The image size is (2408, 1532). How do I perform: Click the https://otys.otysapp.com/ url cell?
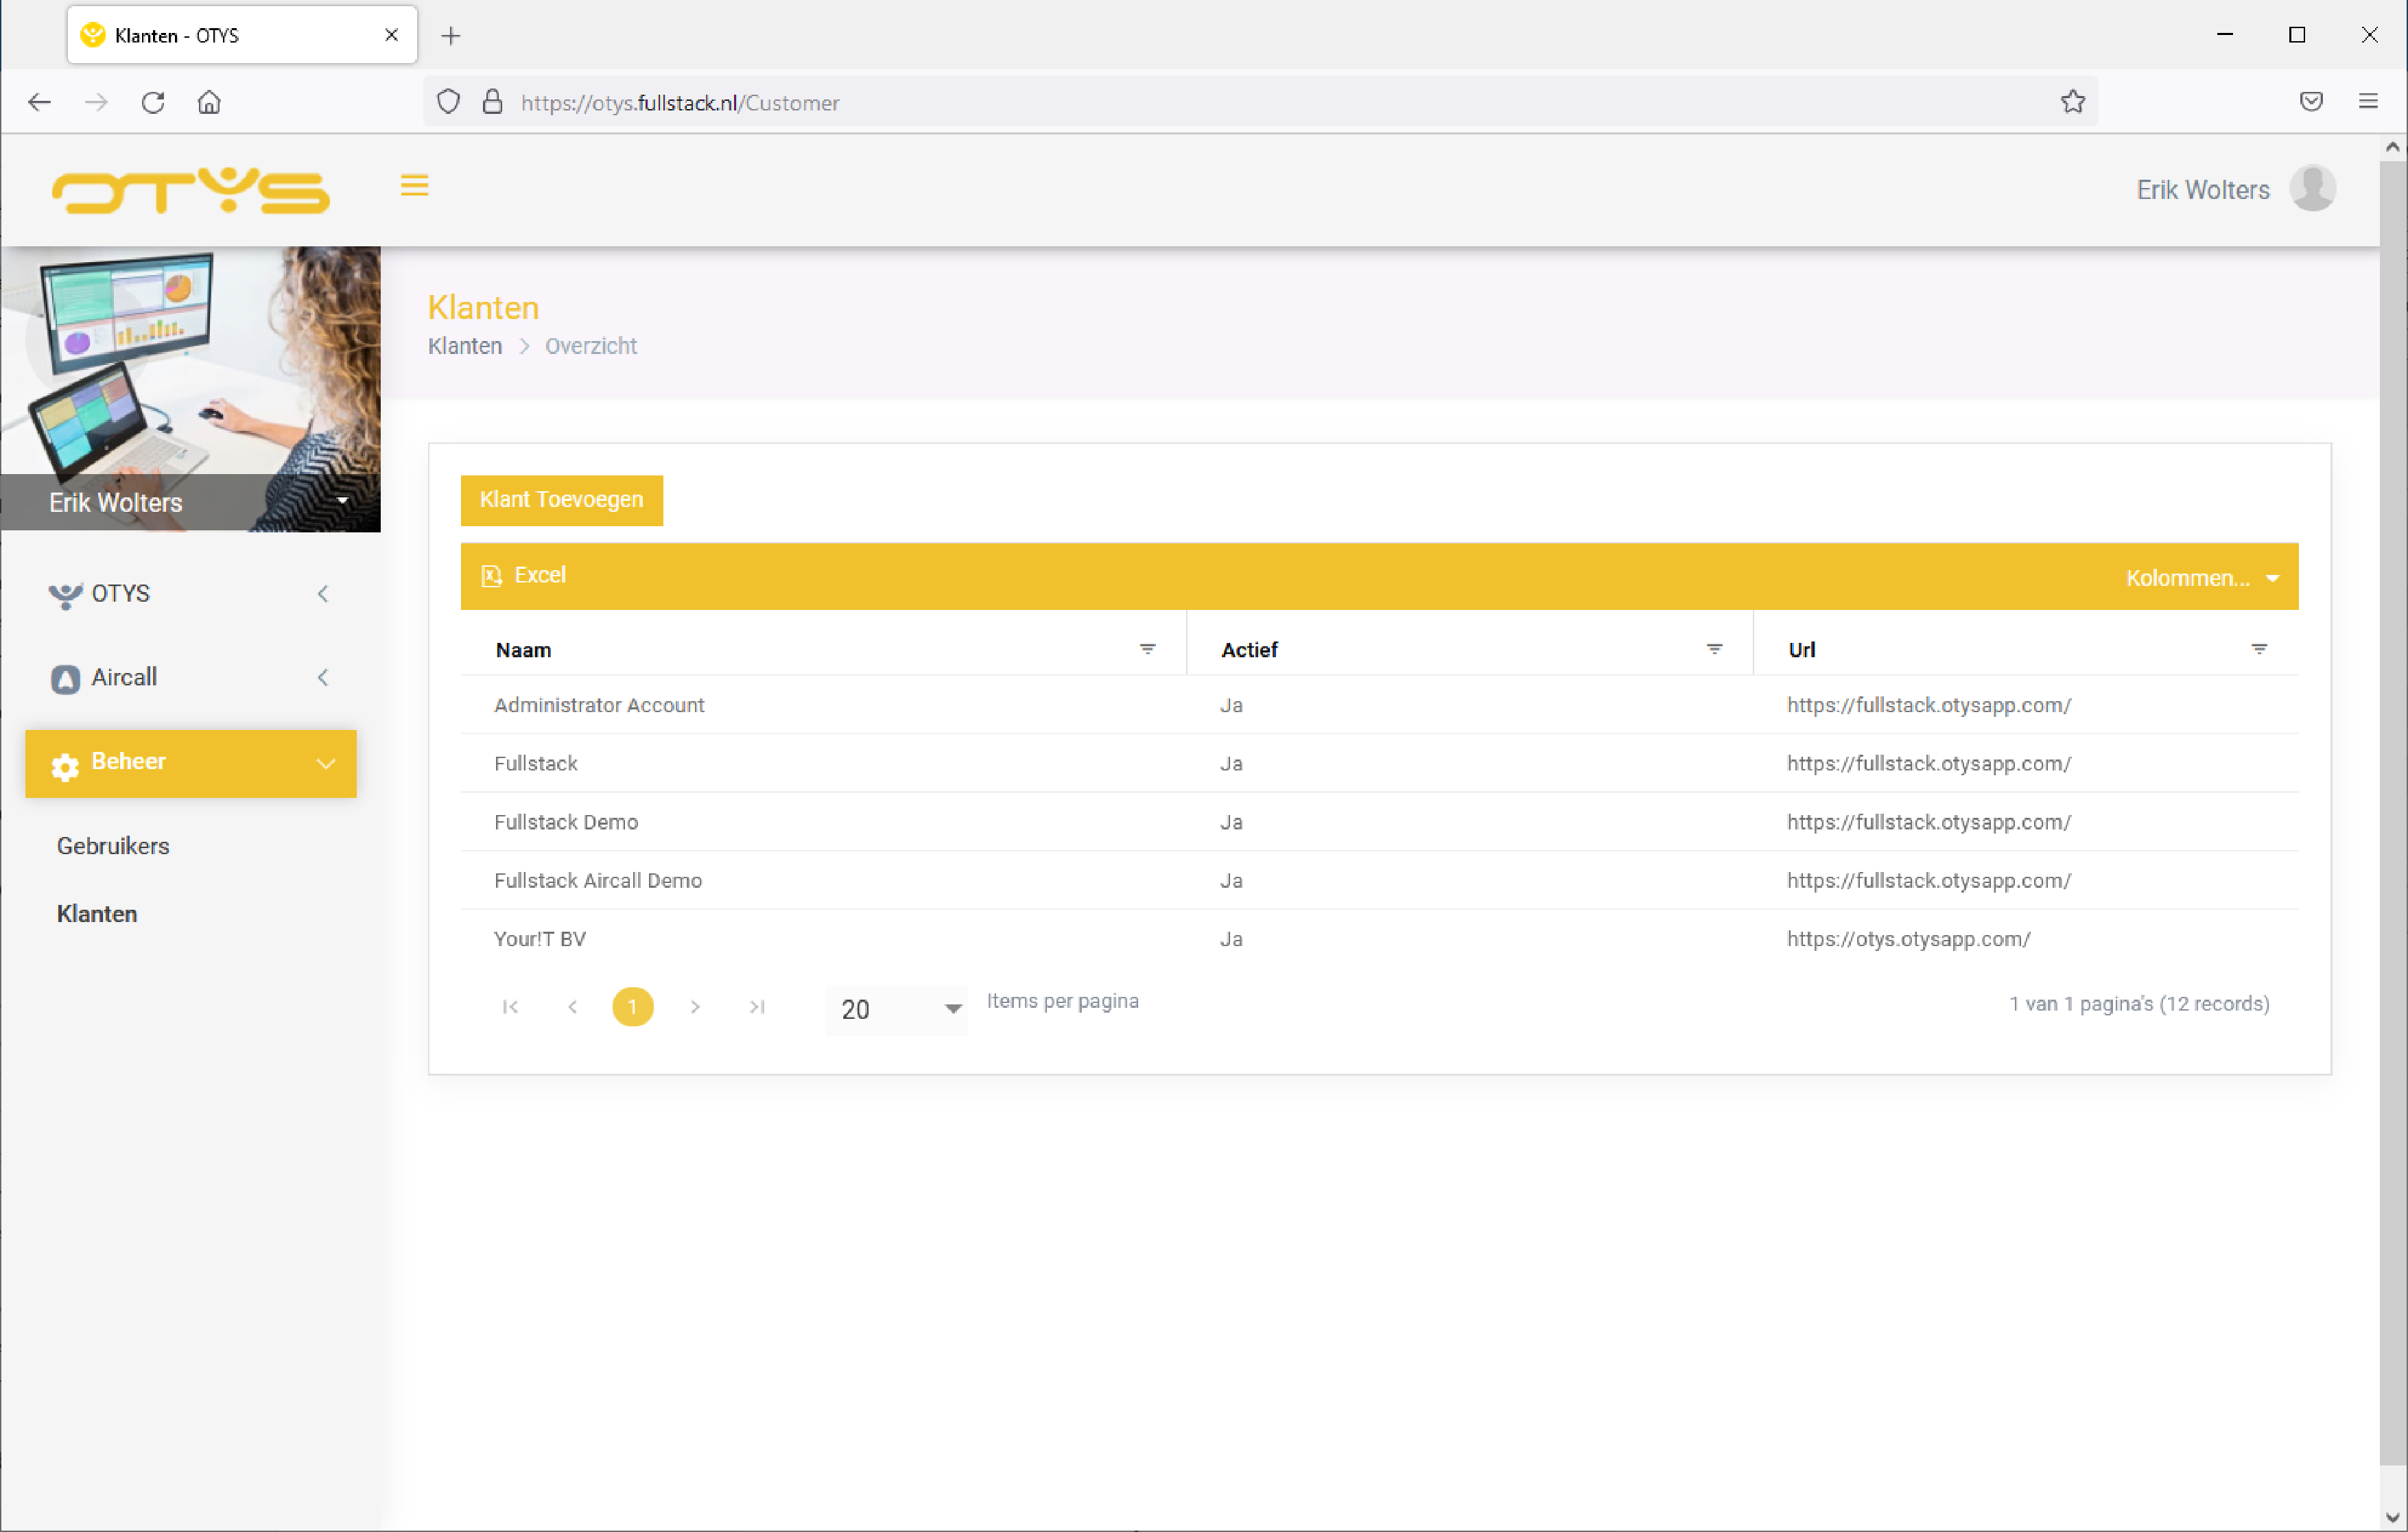click(x=1908, y=939)
